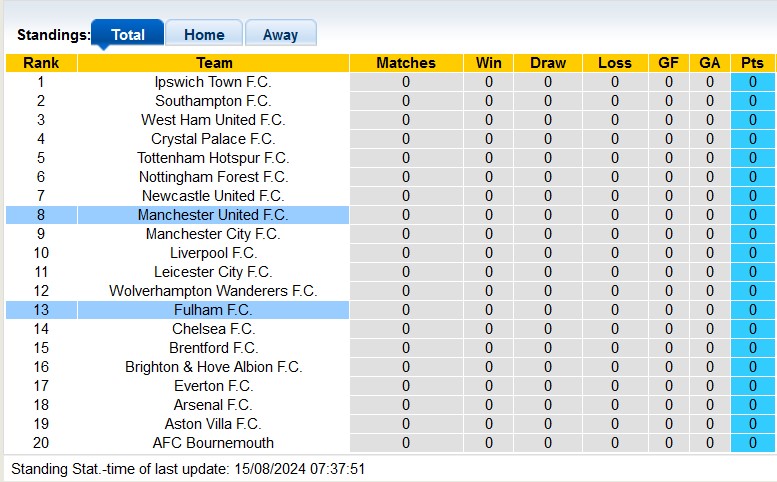This screenshot has height=482, width=777.
Task: Click Manchester City F.C. points cell
Action: (x=752, y=234)
